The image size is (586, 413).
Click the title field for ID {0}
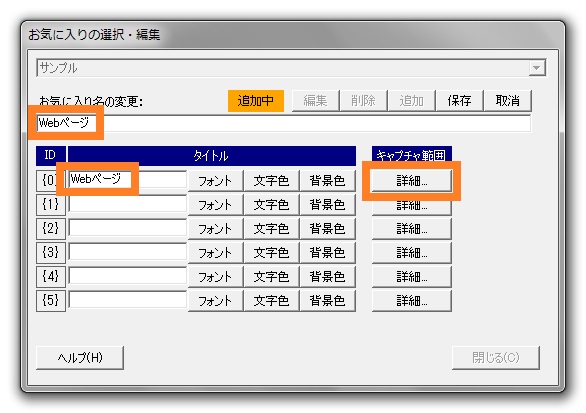pyautogui.click(x=127, y=179)
